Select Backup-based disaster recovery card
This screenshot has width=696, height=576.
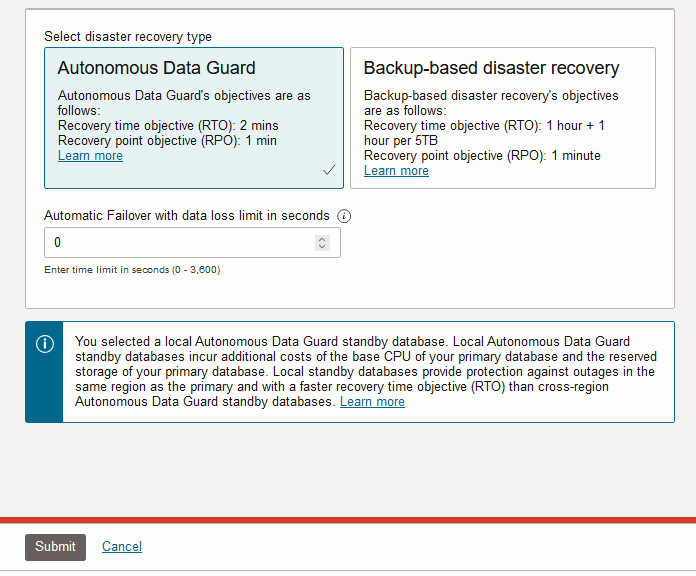503,118
